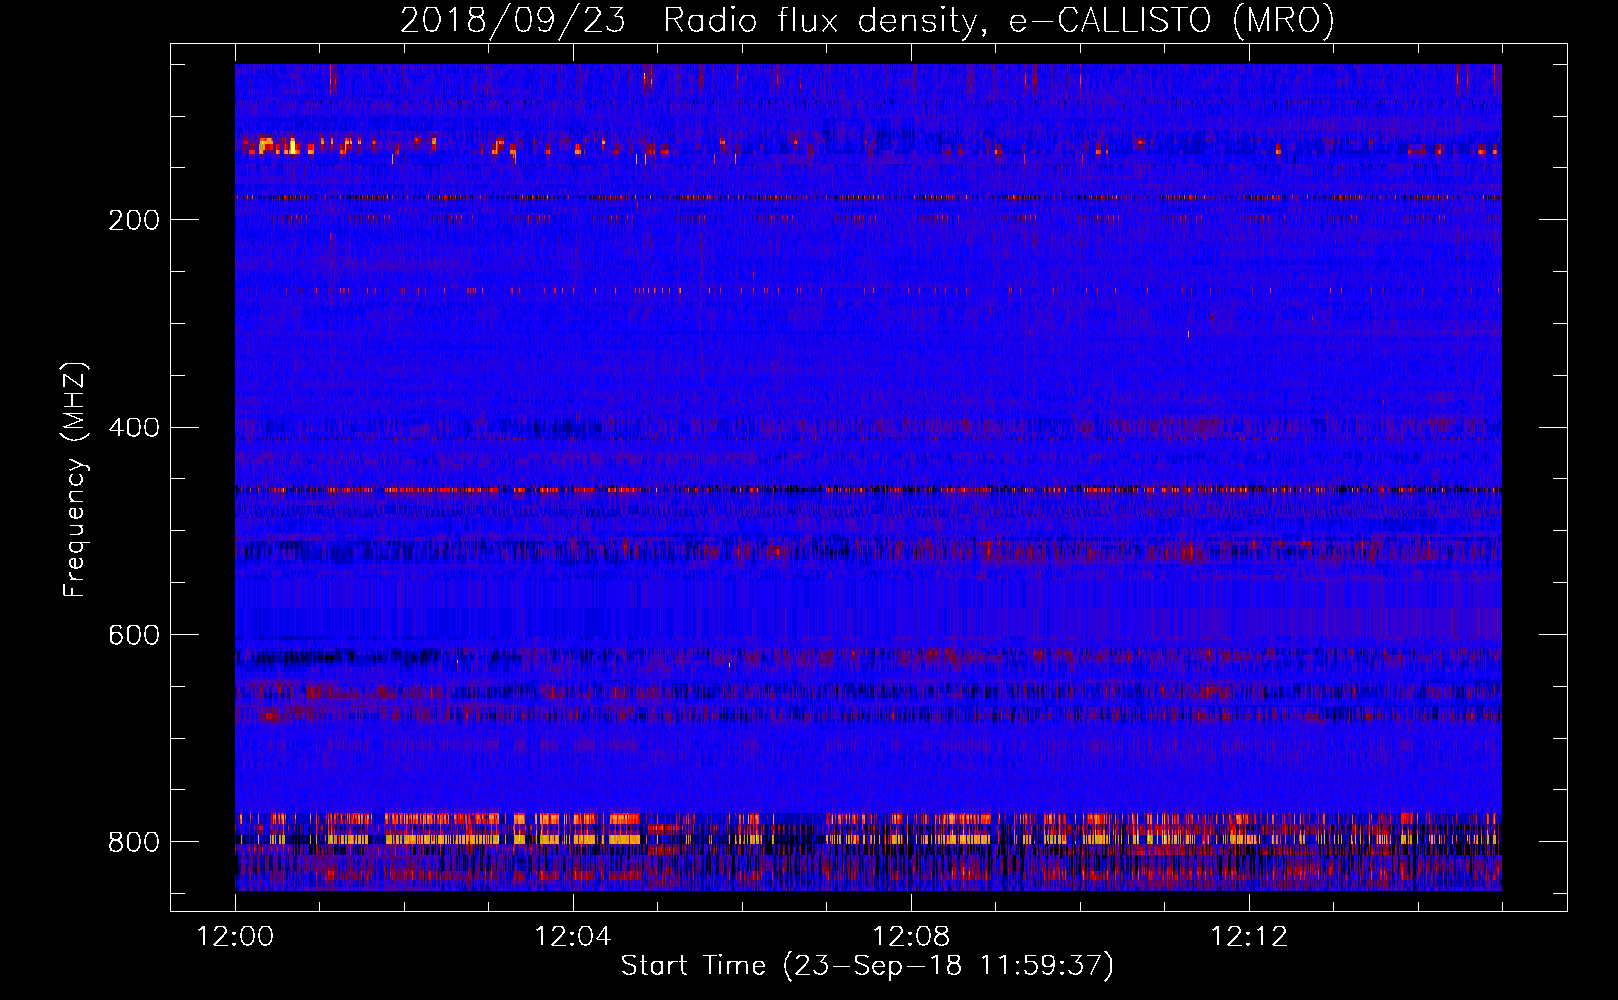Click the 12:12 time tick label
1618x1000 pixels.
click(x=1249, y=937)
